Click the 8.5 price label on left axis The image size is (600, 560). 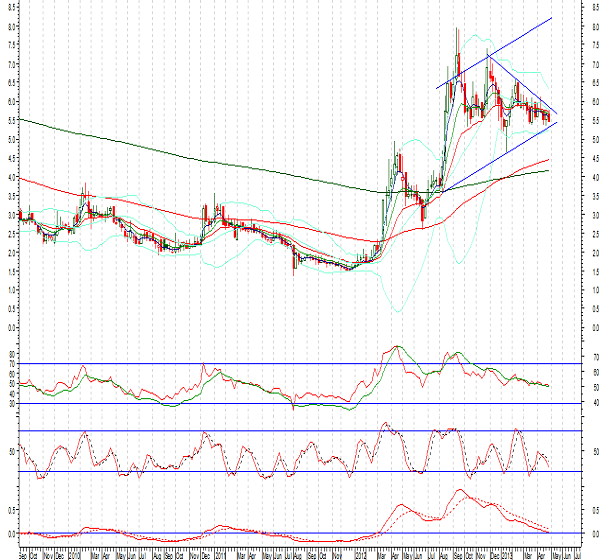click(x=11, y=7)
